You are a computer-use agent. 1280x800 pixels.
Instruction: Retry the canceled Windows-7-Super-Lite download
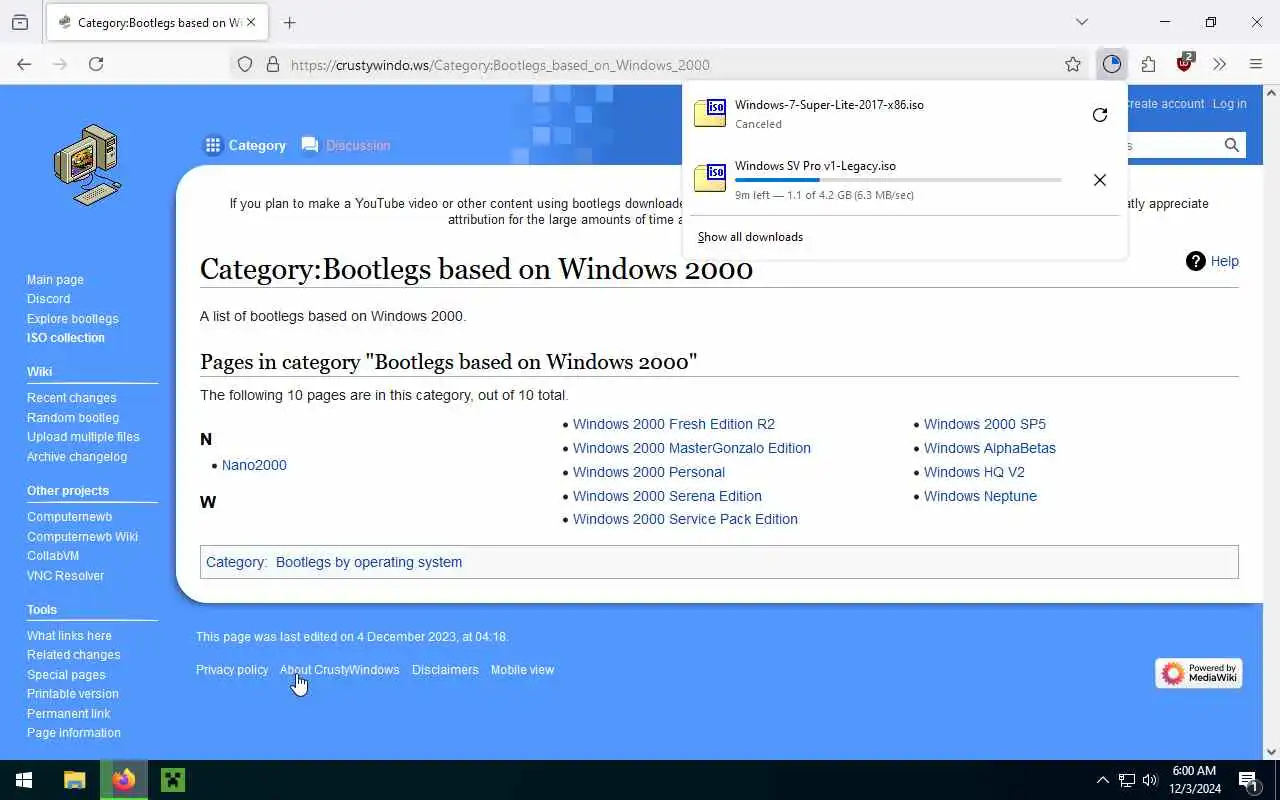[1100, 115]
